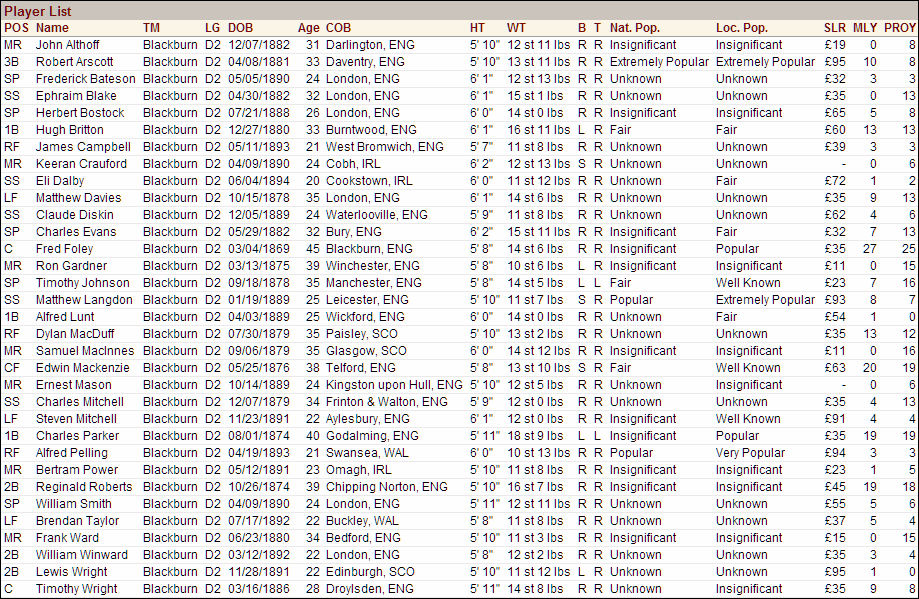919x599 pixels.
Task: Sort by the WT column header
Action: tap(516, 28)
